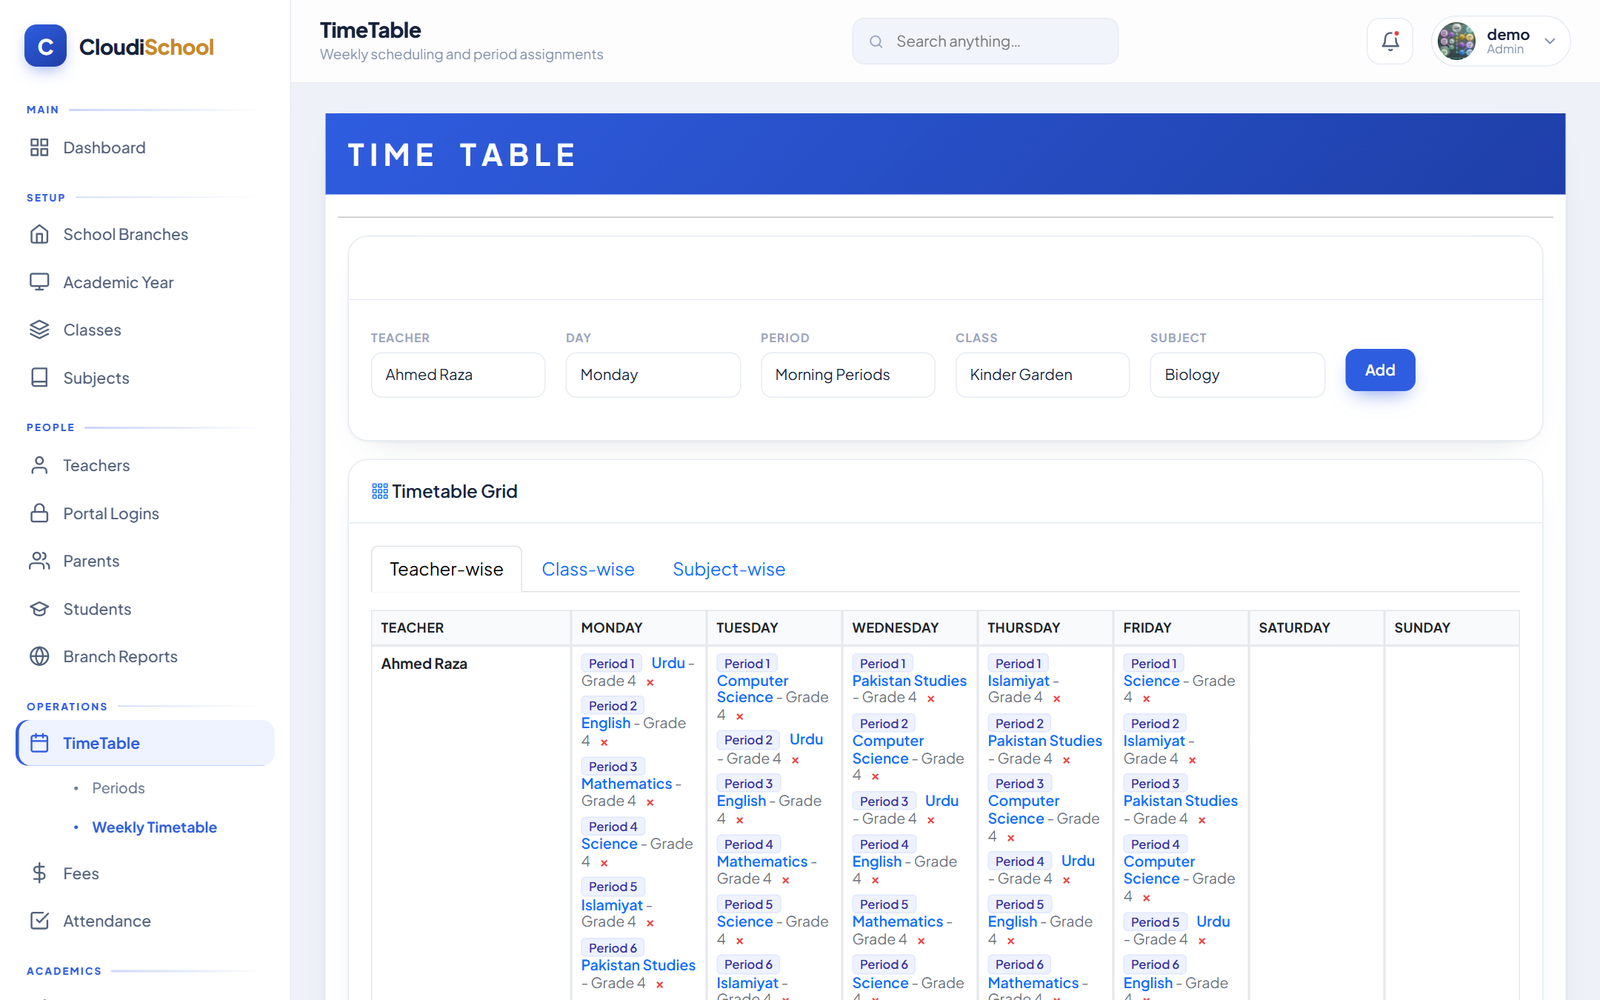Click the demo user avatar

(x=1456, y=41)
